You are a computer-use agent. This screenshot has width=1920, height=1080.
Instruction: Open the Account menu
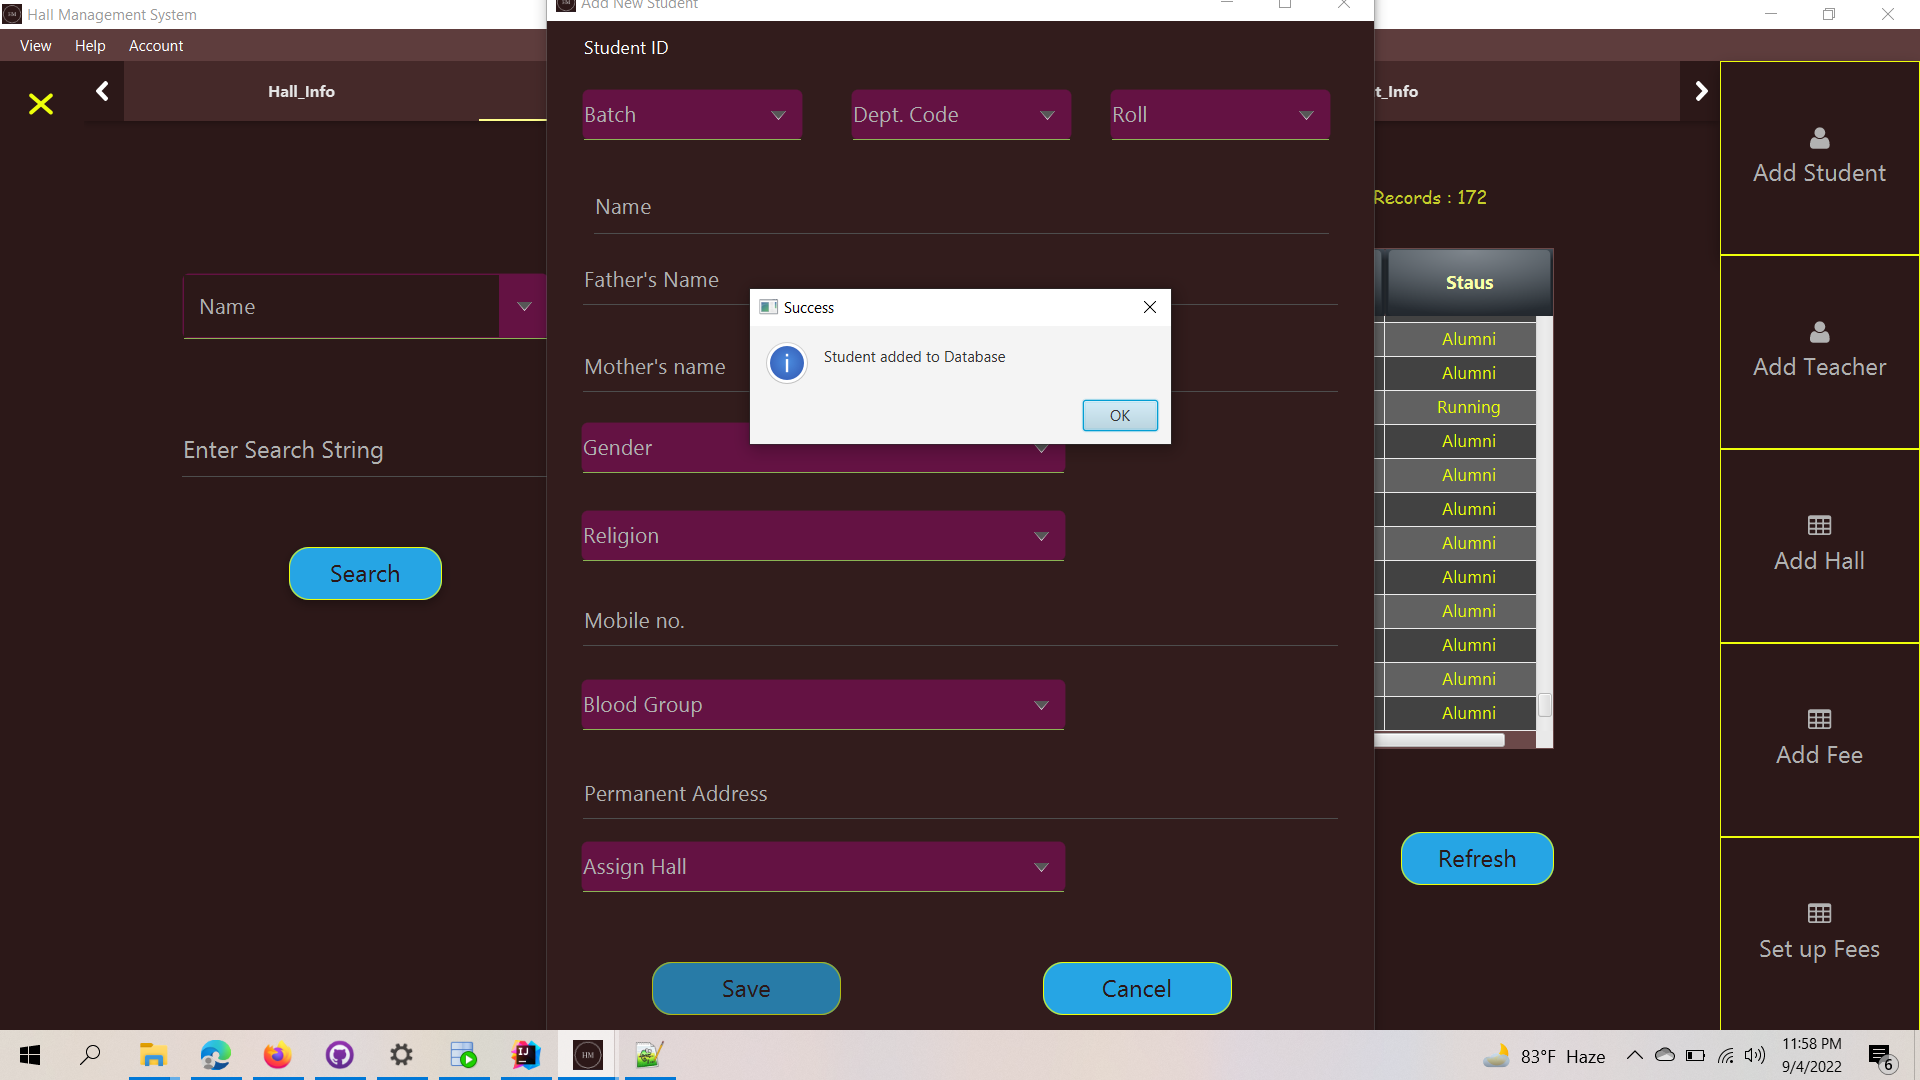point(155,46)
